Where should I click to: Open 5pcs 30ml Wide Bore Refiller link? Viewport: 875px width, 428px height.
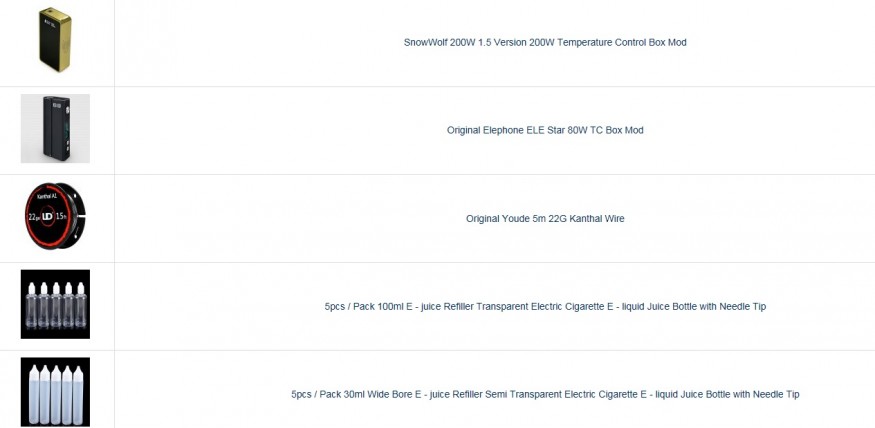click(x=545, y=394)
